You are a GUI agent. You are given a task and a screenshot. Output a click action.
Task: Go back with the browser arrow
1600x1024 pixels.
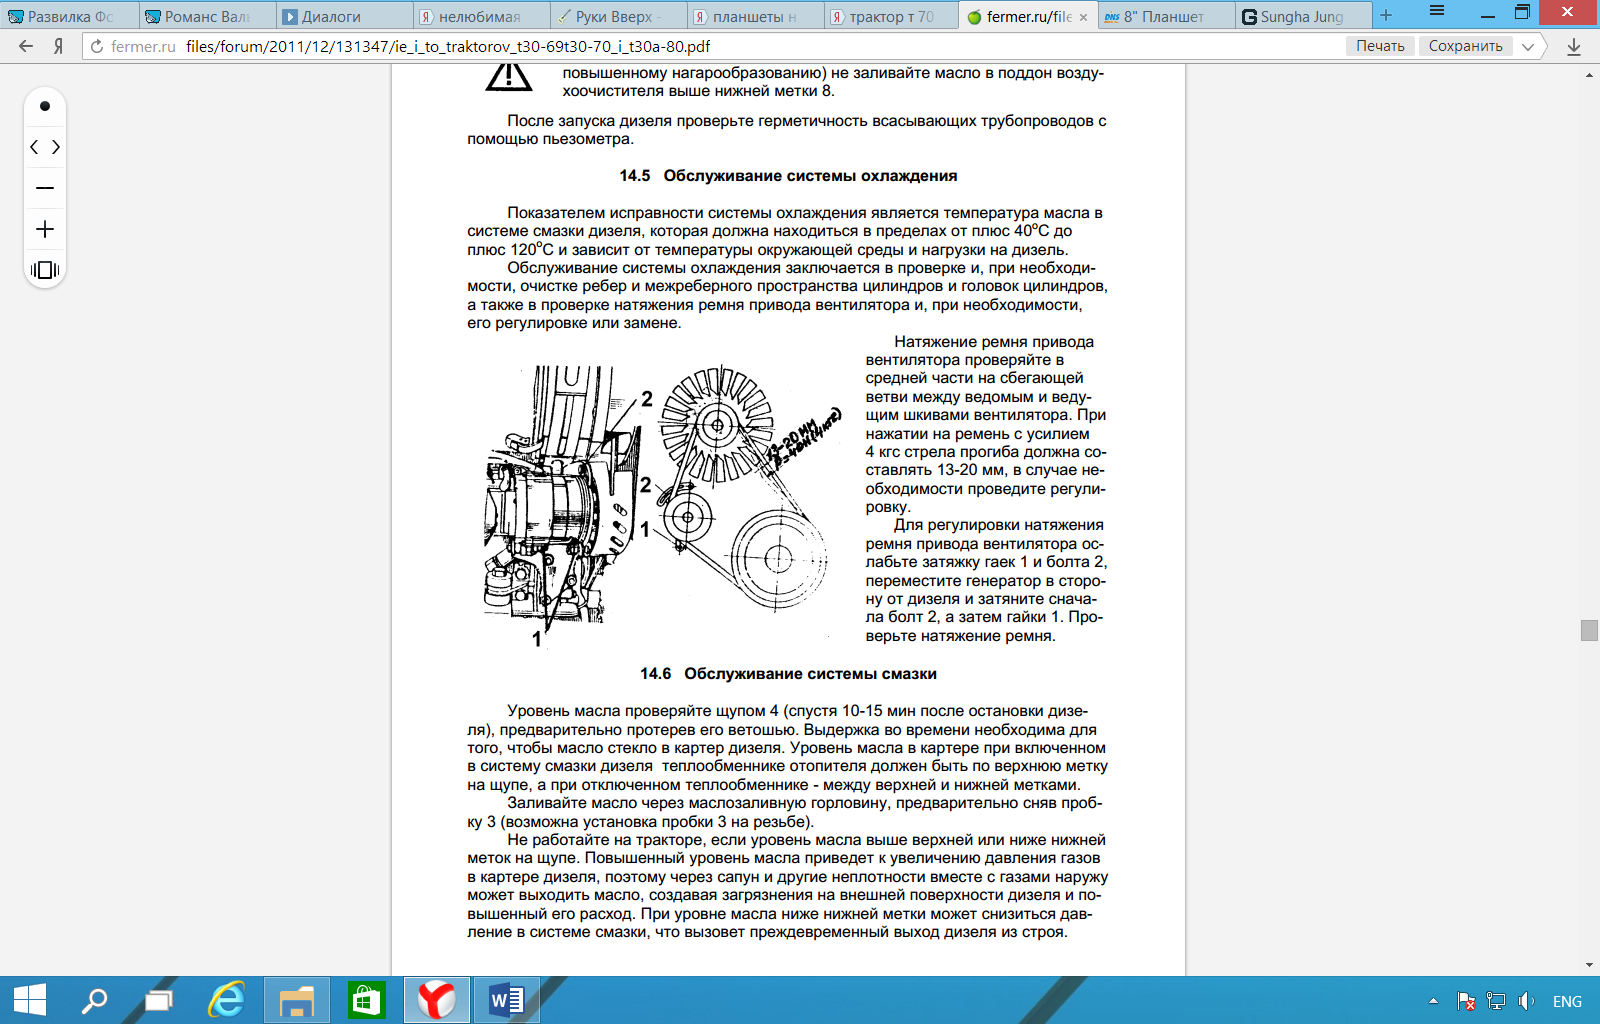pyautogui.click(x=26, y=46)
